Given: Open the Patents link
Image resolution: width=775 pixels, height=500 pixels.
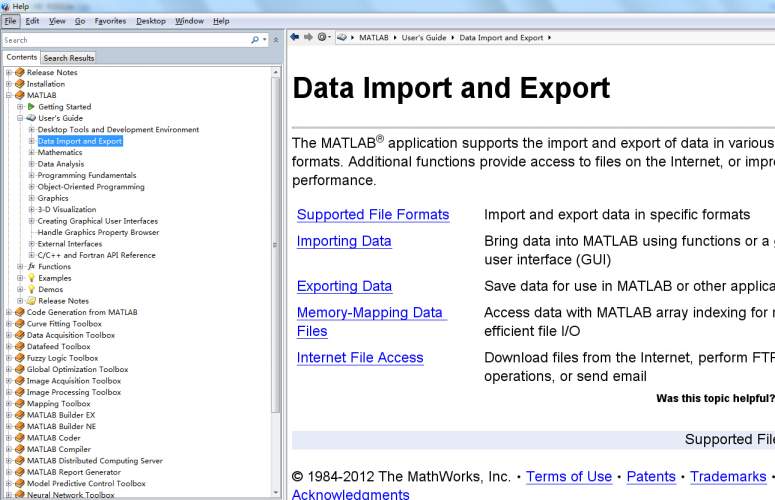Looking at the screenshot, I should tap(651, 476).
